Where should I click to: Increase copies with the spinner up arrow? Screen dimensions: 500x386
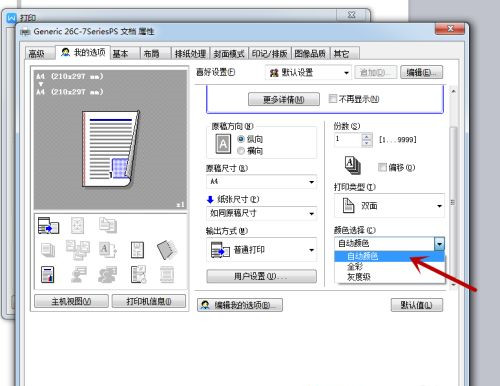coord(367,137)
